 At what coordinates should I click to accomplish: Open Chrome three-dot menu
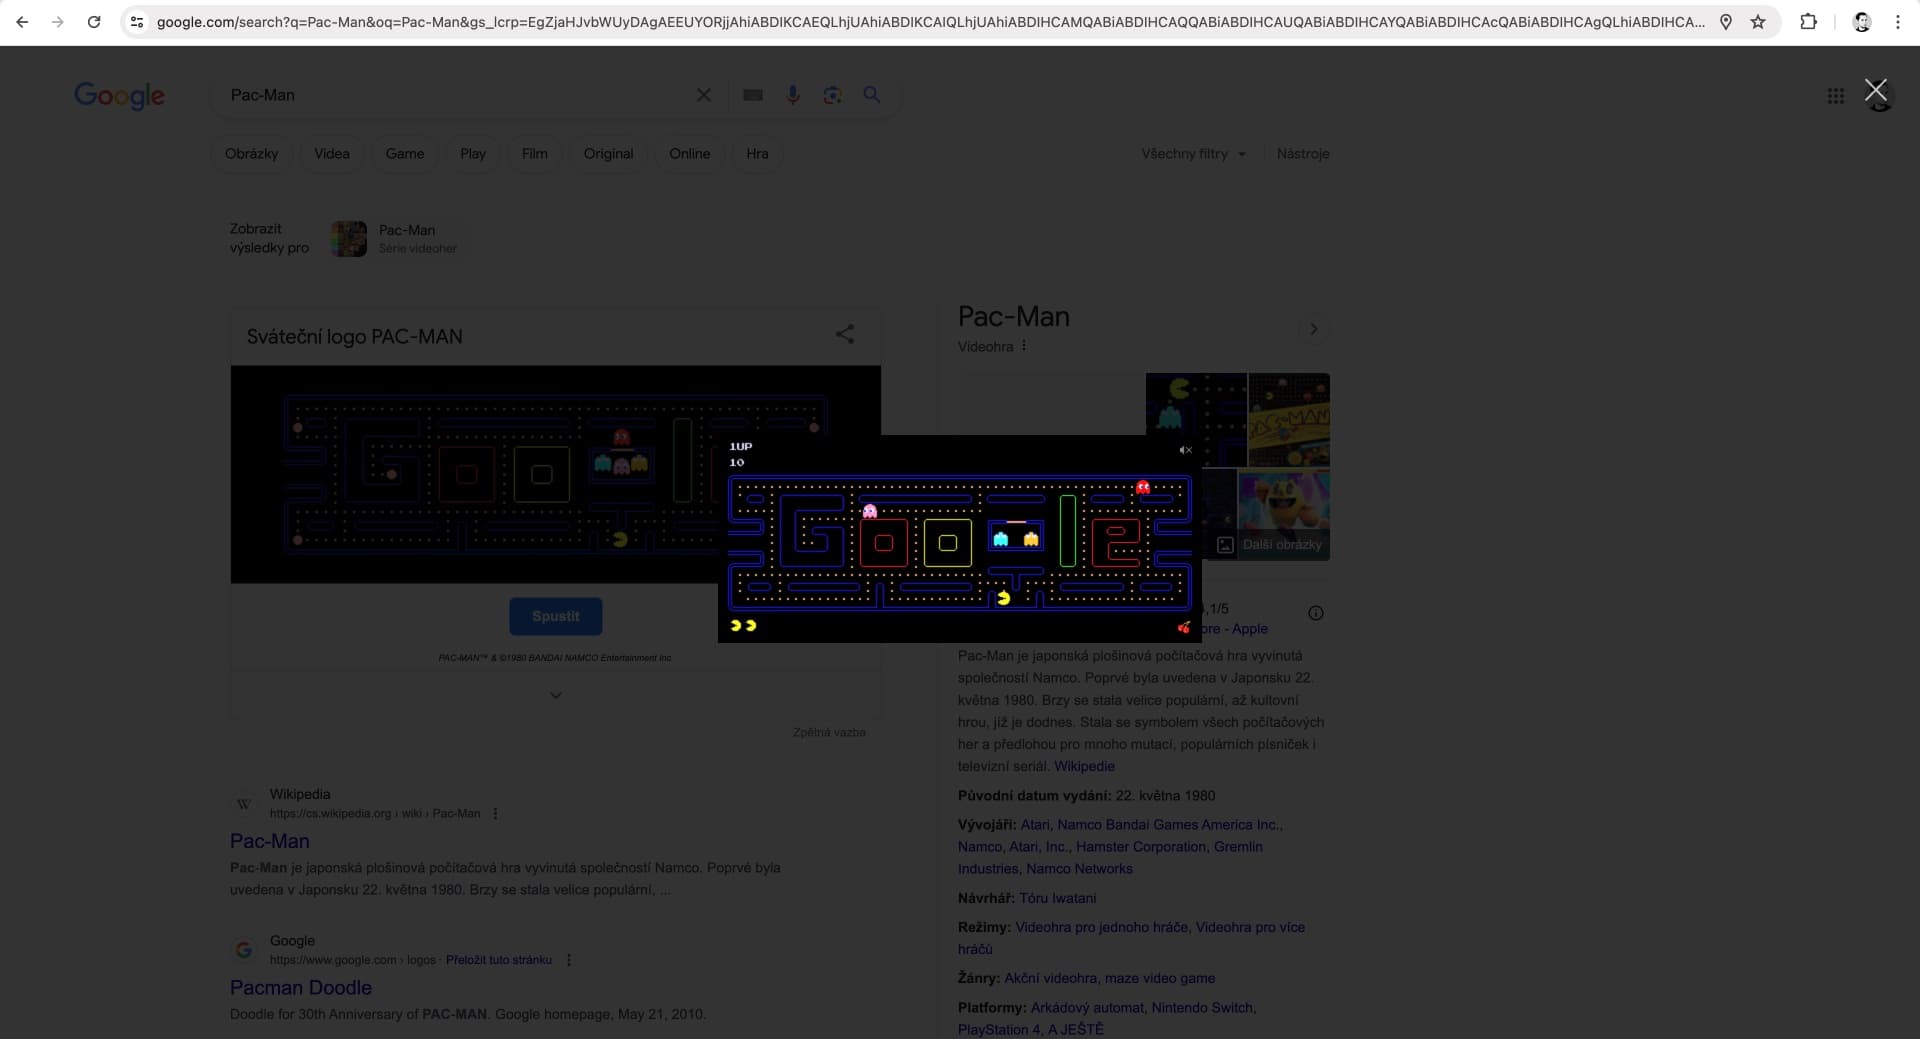tap(1898, 22)
